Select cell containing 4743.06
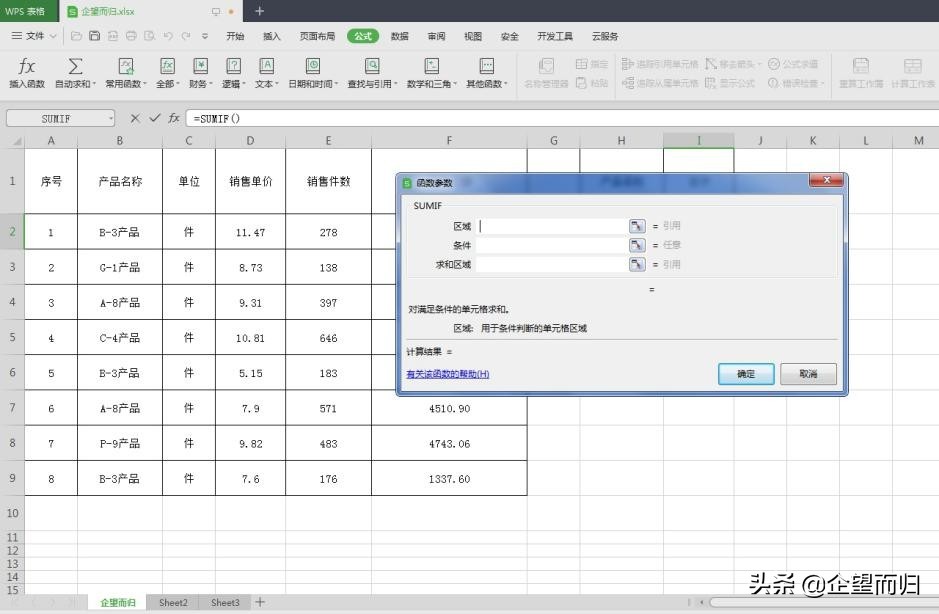The height and width of the screenshot is (614, 939). [449, 444]
